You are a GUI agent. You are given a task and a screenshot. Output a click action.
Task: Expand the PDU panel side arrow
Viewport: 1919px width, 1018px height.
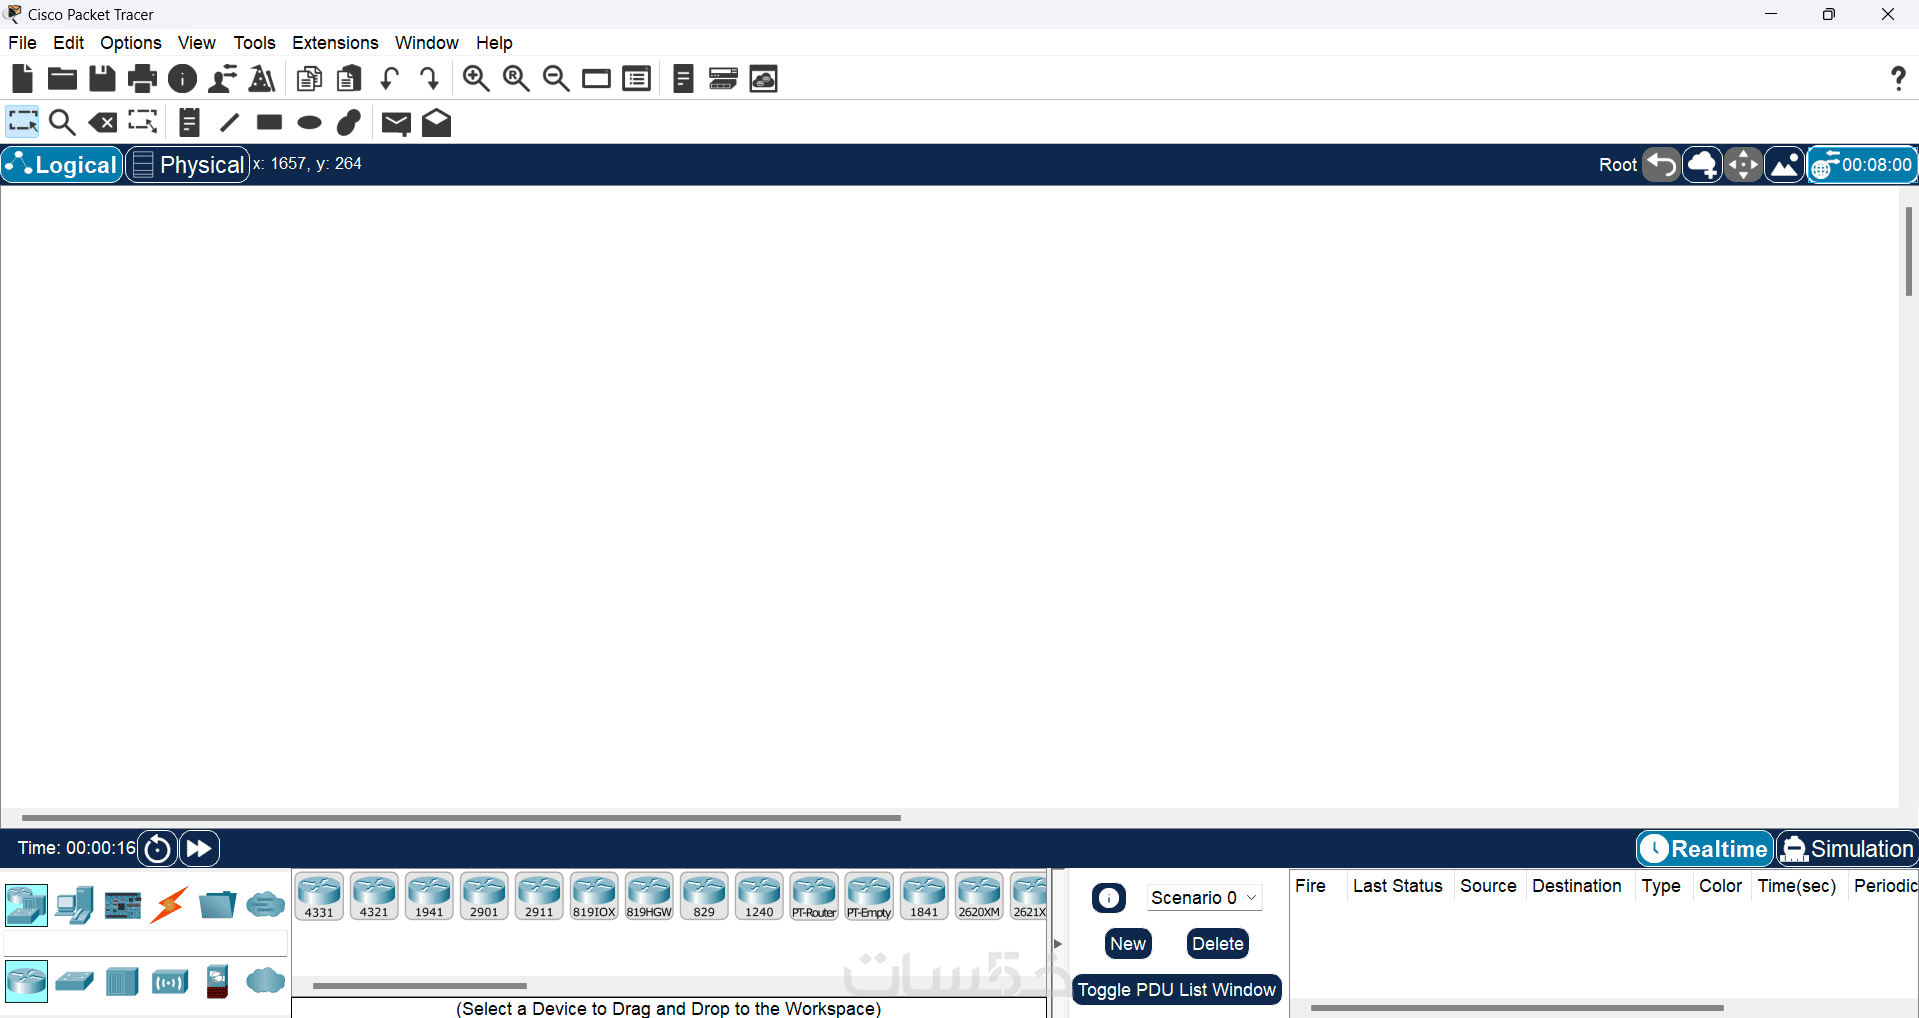(1058, 943)
